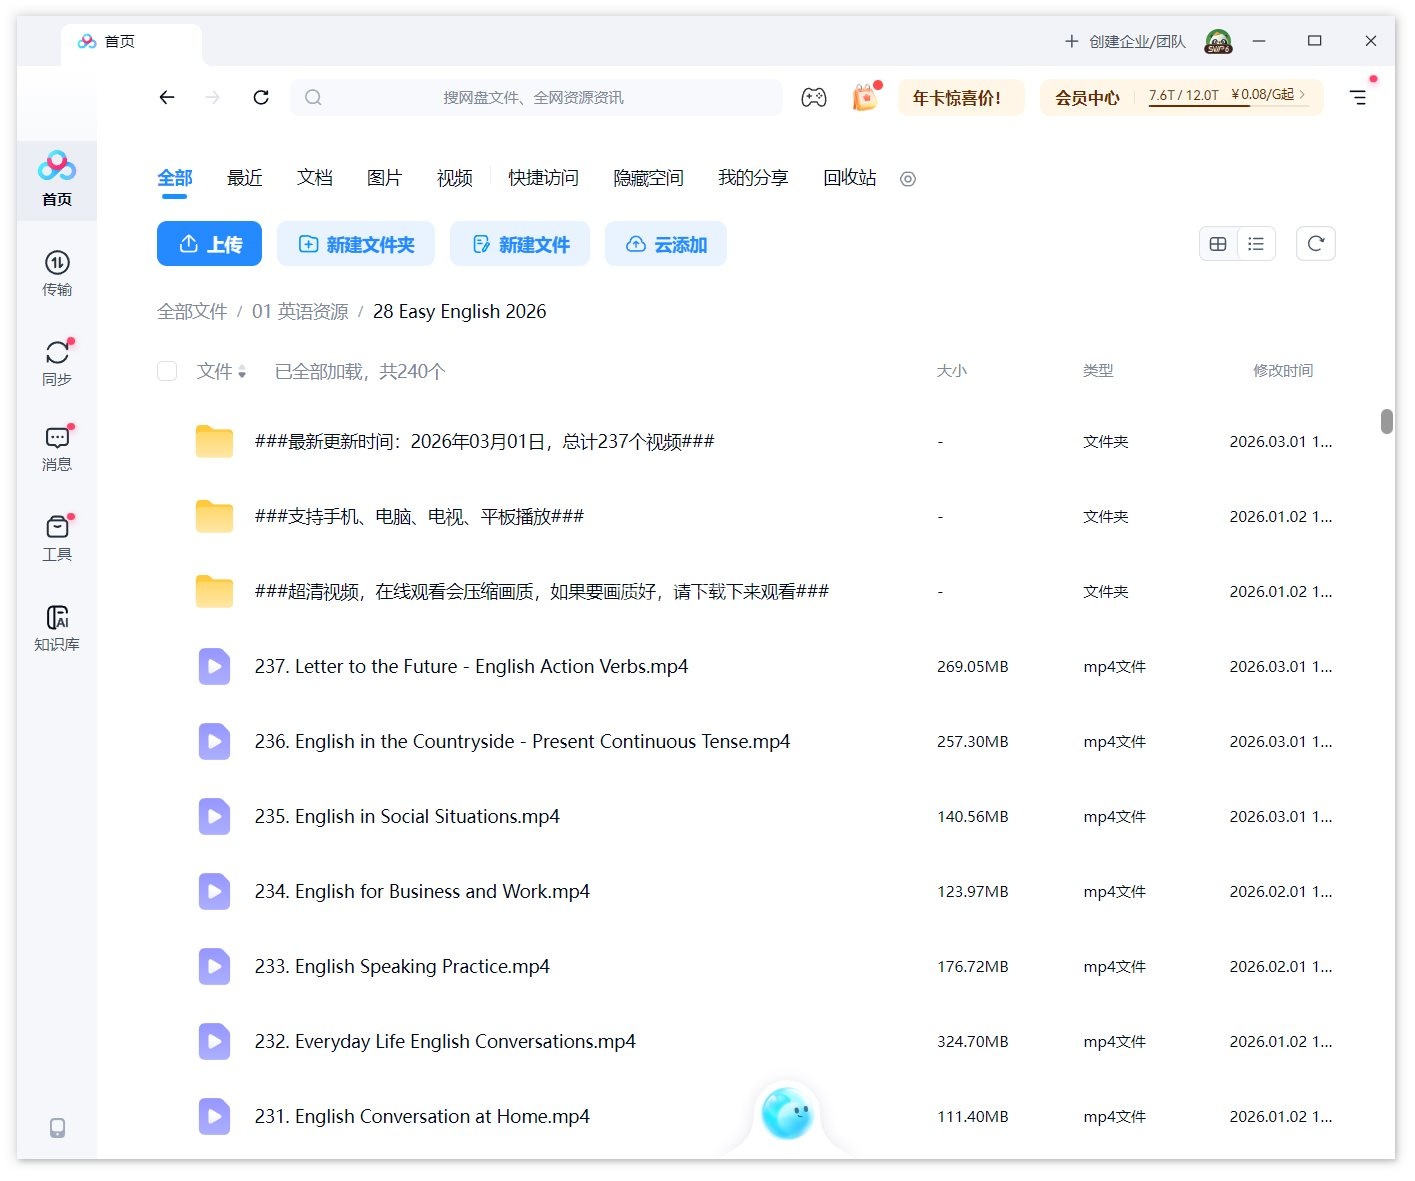
Task: Open 会员中心 (Member Center)
Action: tap(1087, 97)
